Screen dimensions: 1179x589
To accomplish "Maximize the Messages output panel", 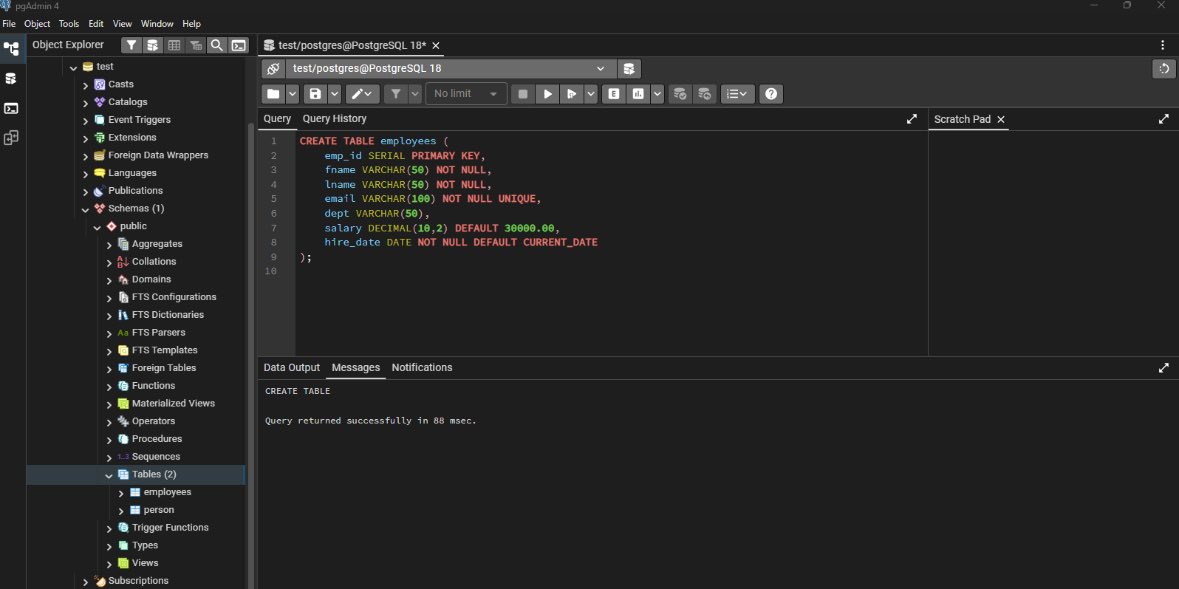I will point(1164,368).
